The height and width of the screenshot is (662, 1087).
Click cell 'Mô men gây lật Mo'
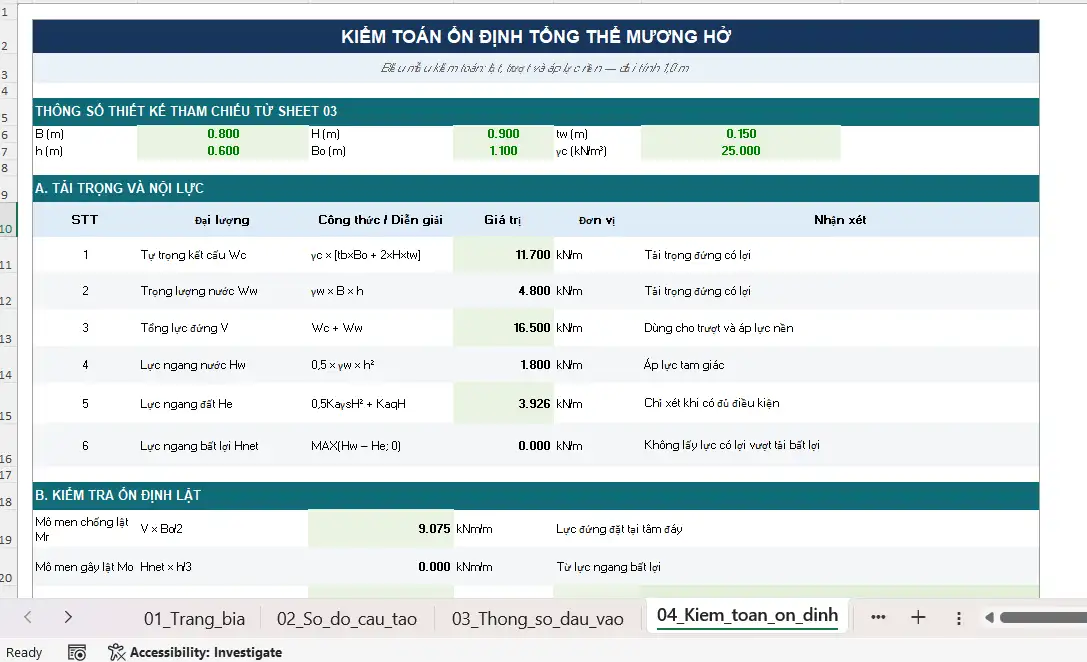click(x=84, y=567)
